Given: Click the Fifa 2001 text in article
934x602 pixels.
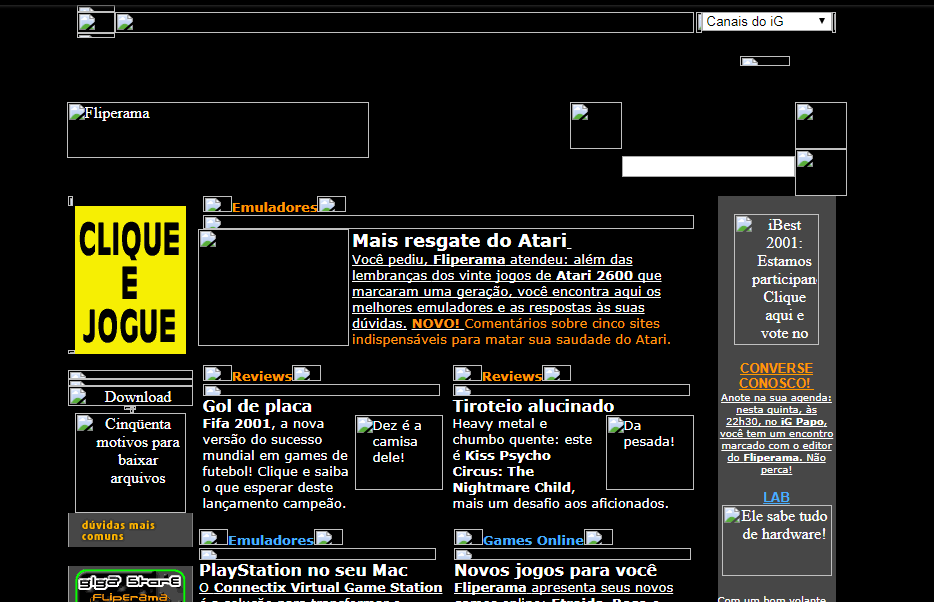Looking at the screenshot, I should [x=236, y=423].
